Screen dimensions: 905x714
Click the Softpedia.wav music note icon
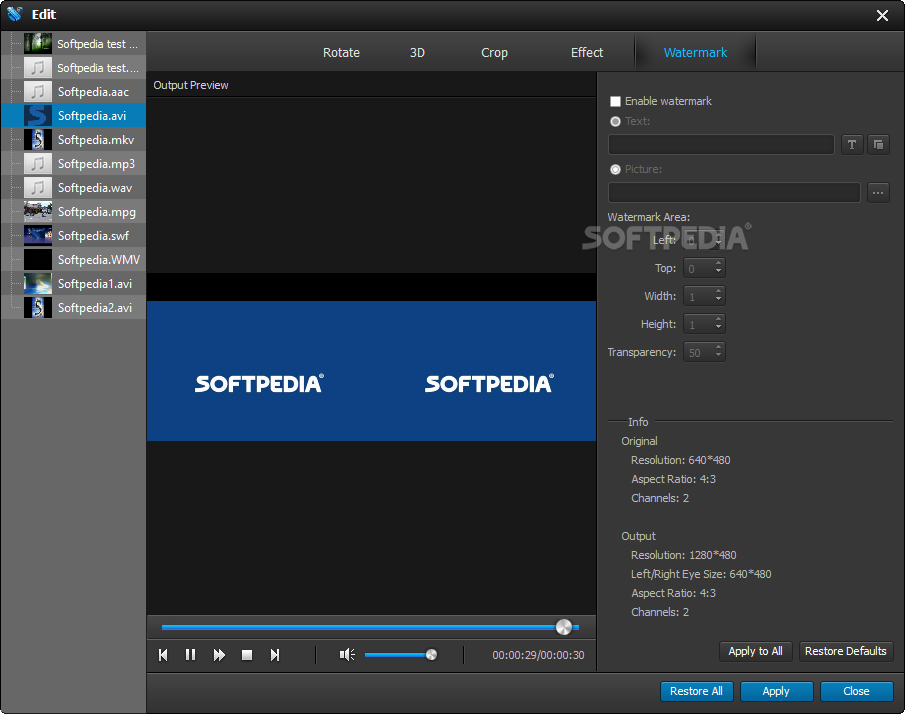pos(38,188)
